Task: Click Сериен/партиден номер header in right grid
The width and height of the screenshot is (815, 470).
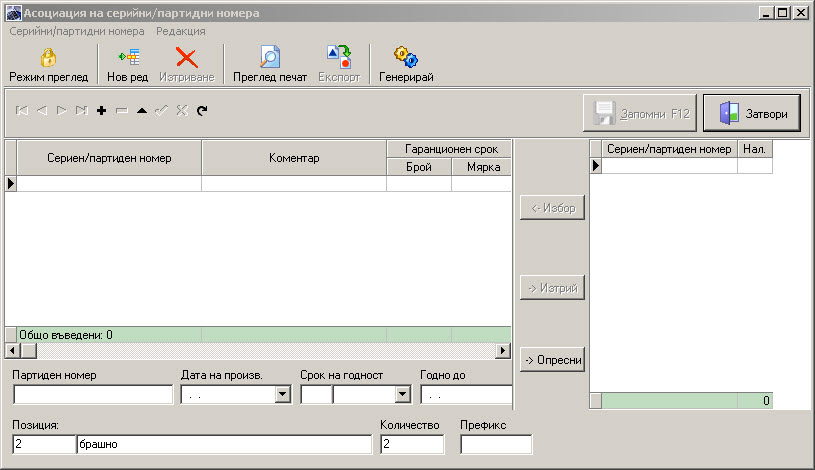Action: coord(669,149)
